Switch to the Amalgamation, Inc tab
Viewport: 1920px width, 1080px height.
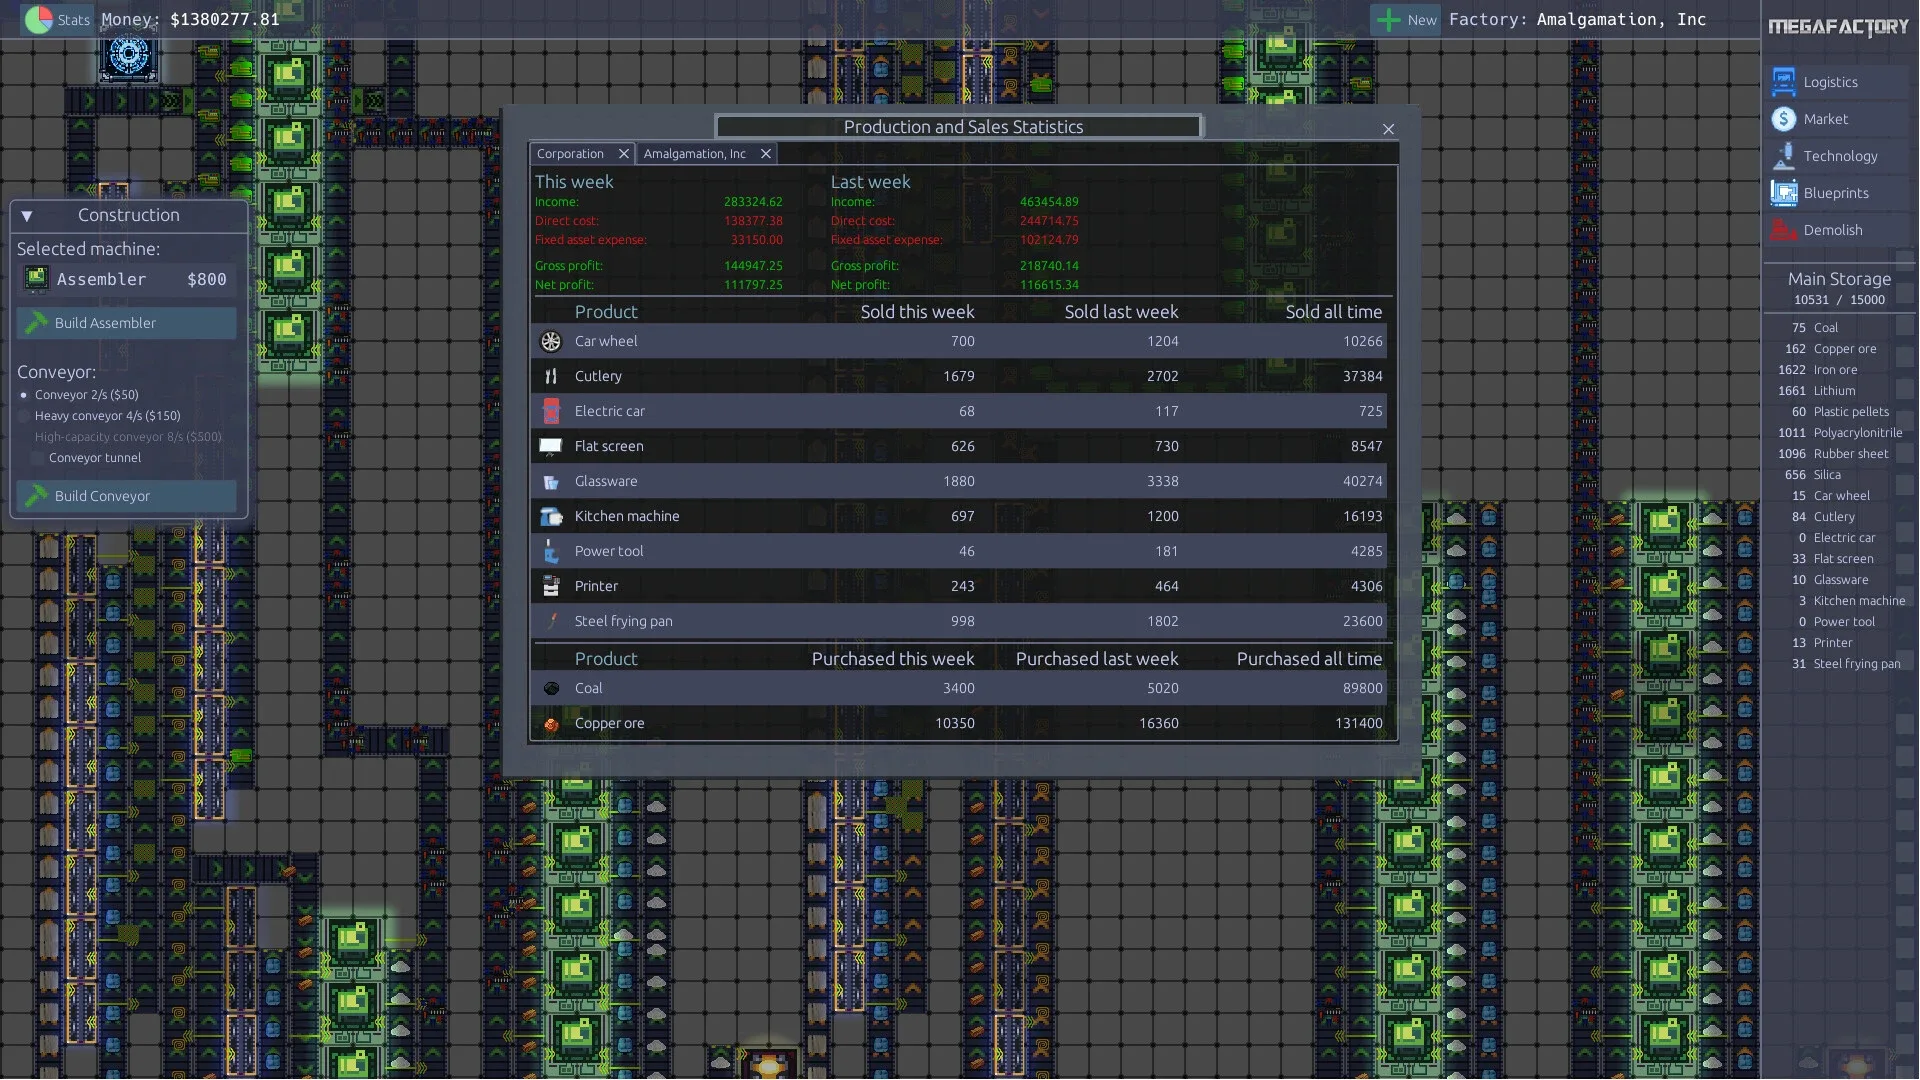point(695,153)
